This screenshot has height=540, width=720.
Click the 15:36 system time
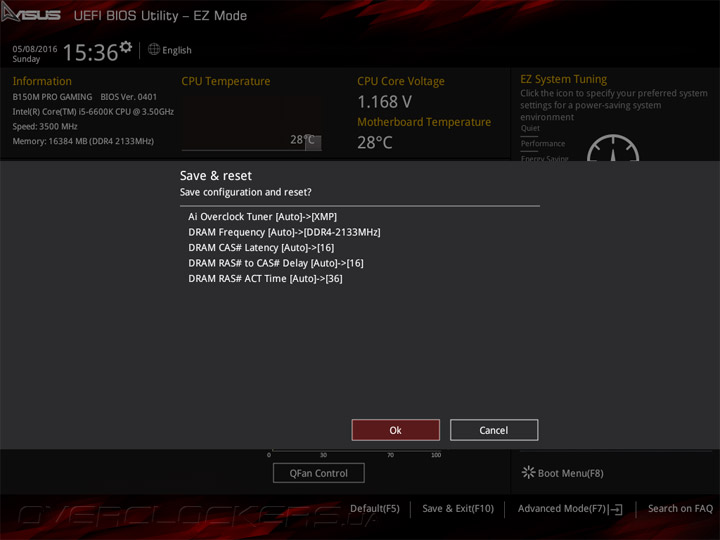[90, 52]
